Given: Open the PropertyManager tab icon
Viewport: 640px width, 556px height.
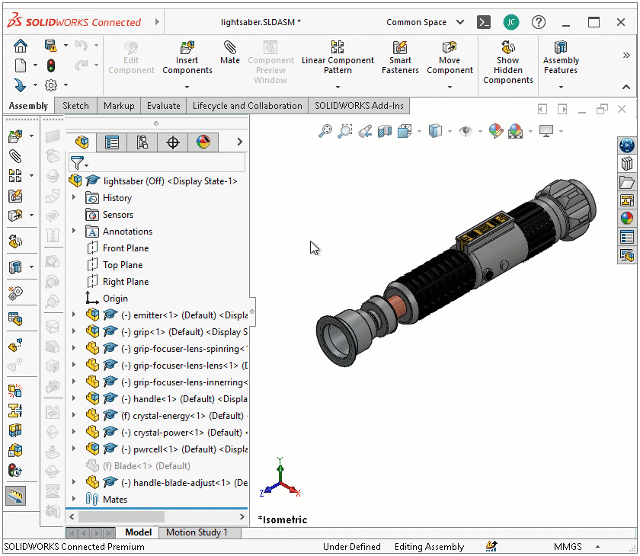Looking at the screenshot, I should pyautogui.click(x=111, y=142).
